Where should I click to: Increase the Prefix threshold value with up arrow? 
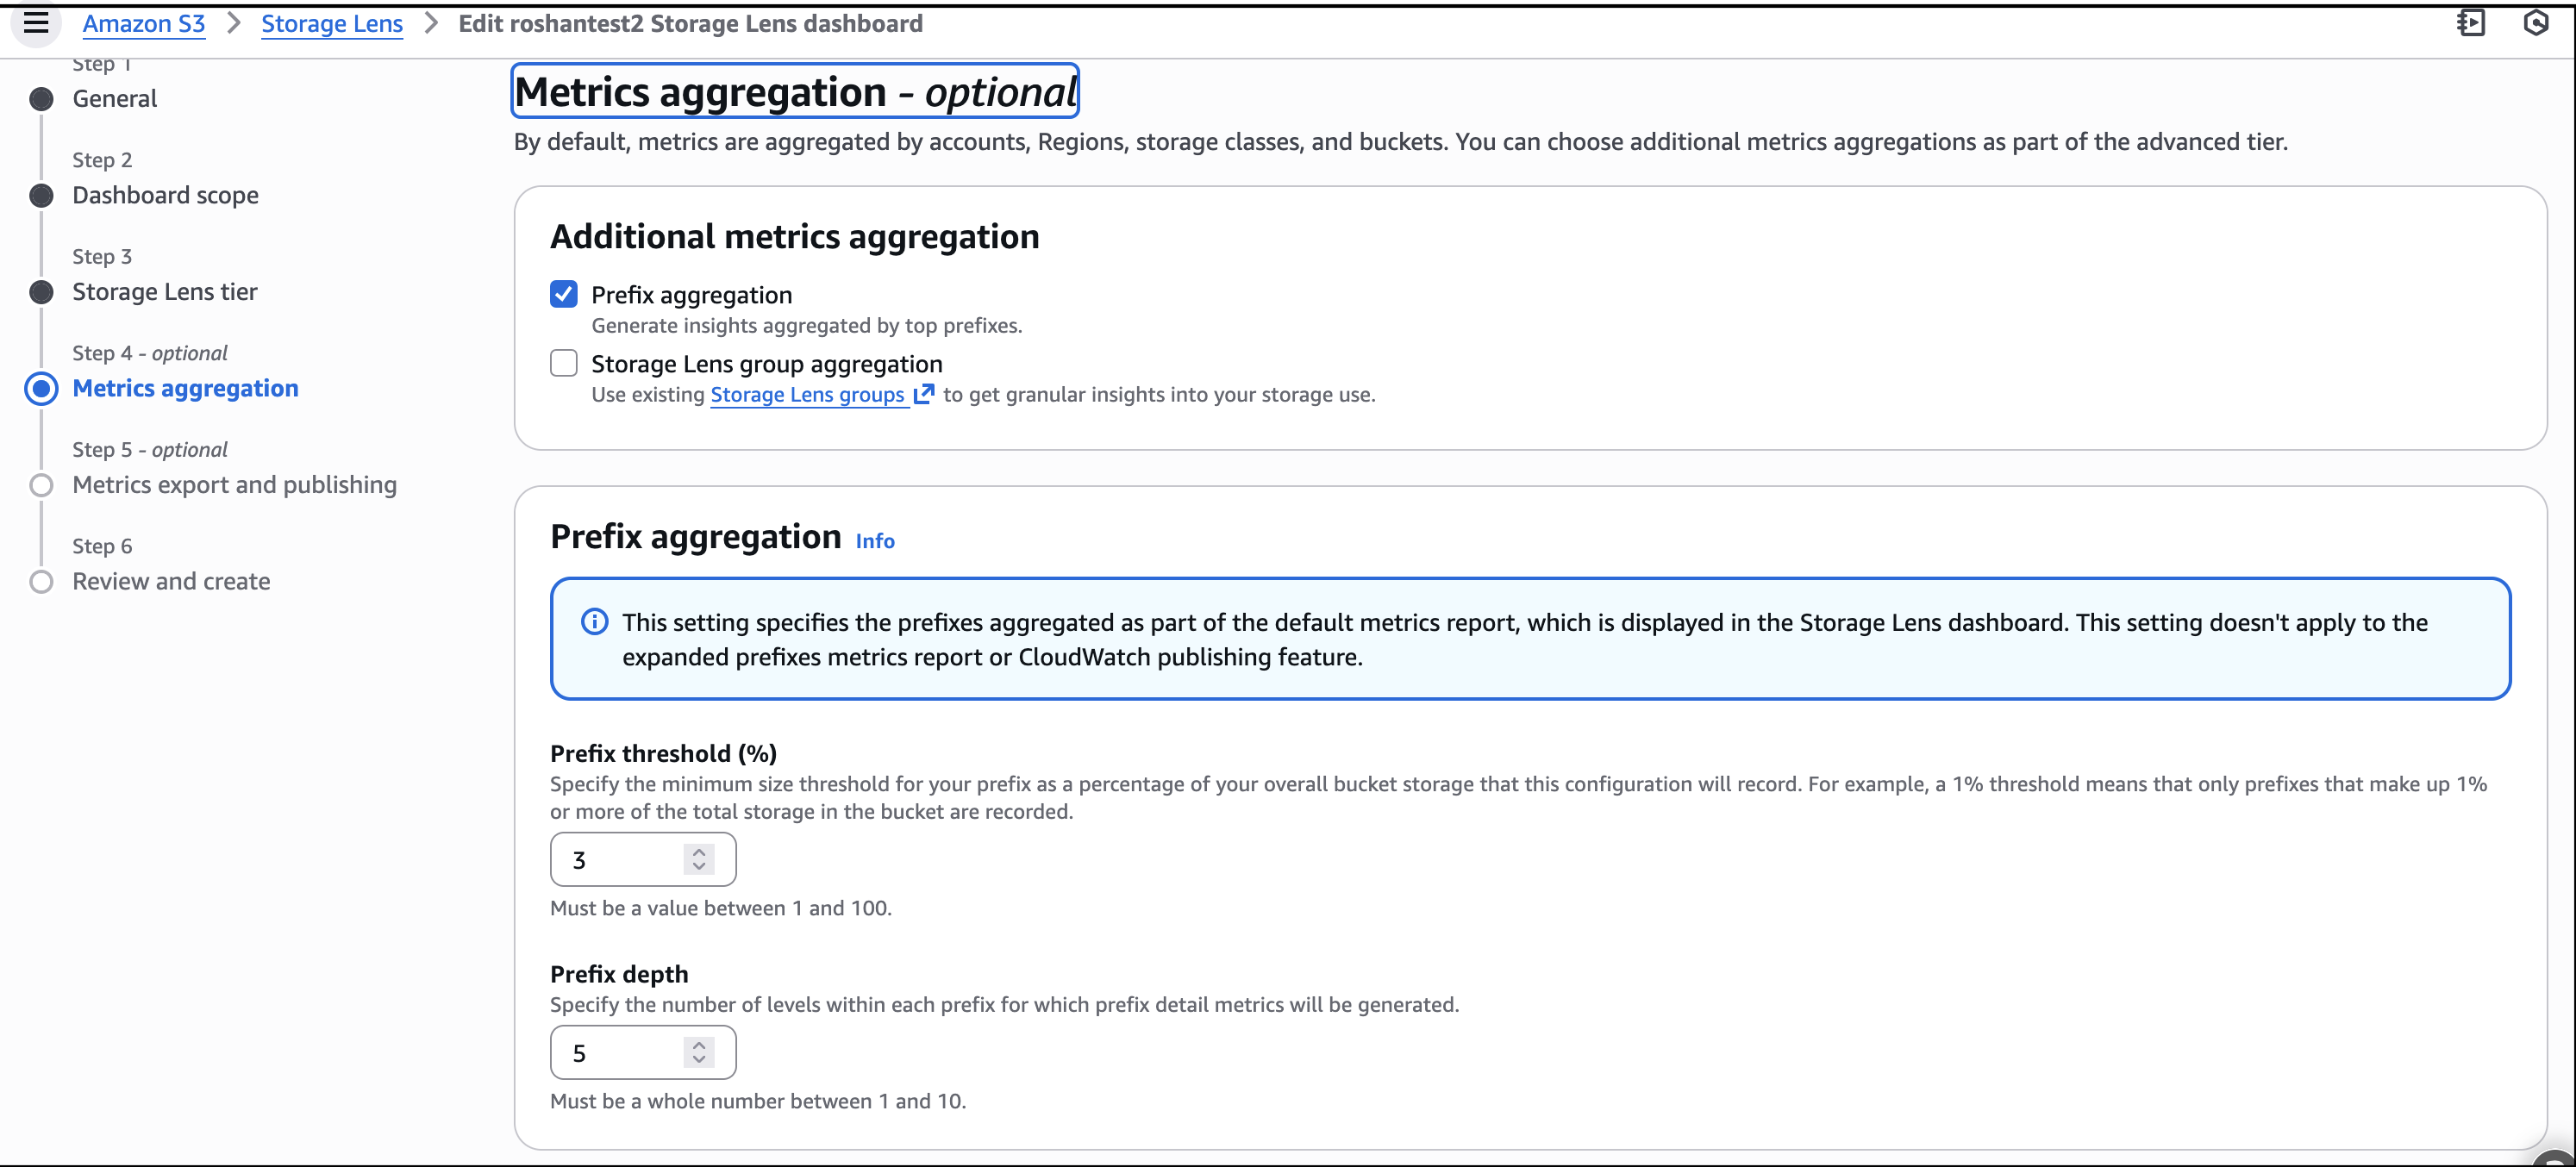point(699,852)
